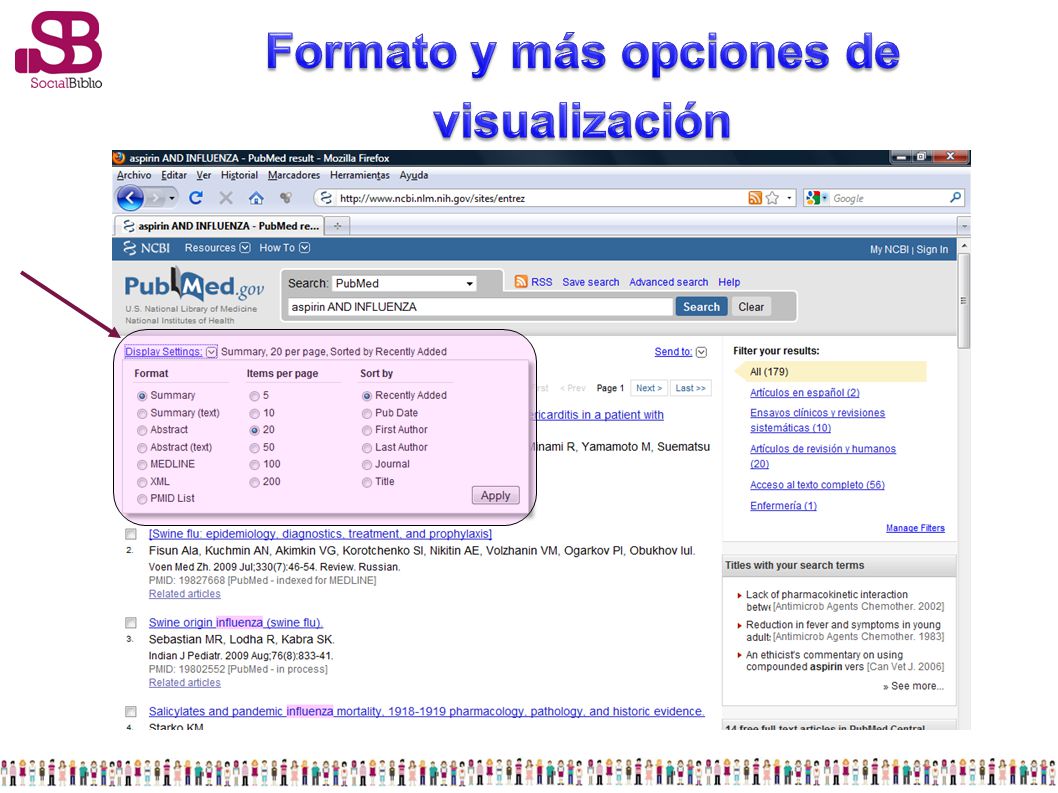Open the Send to dropdown arrow
The height and width of the screenshot is (793, 1058).
click(x=702, y=352)
